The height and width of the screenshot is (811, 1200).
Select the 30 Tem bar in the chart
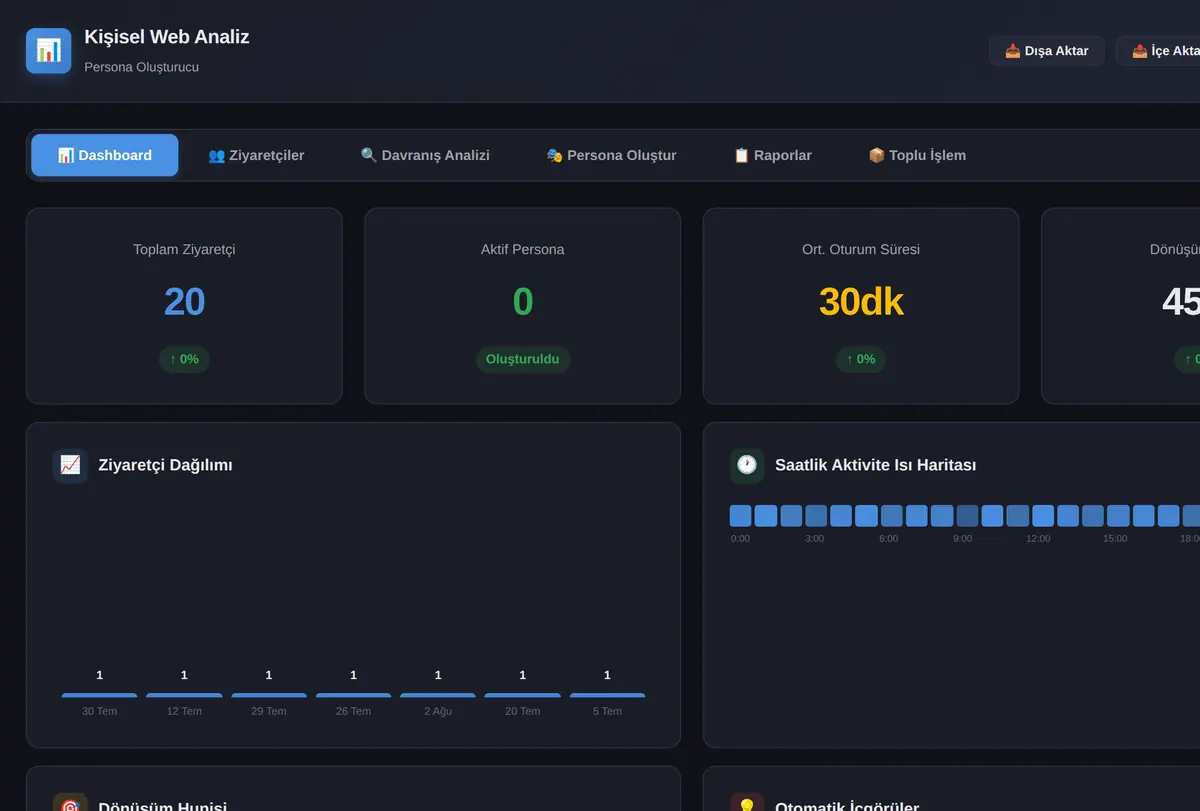coord(100,695)
